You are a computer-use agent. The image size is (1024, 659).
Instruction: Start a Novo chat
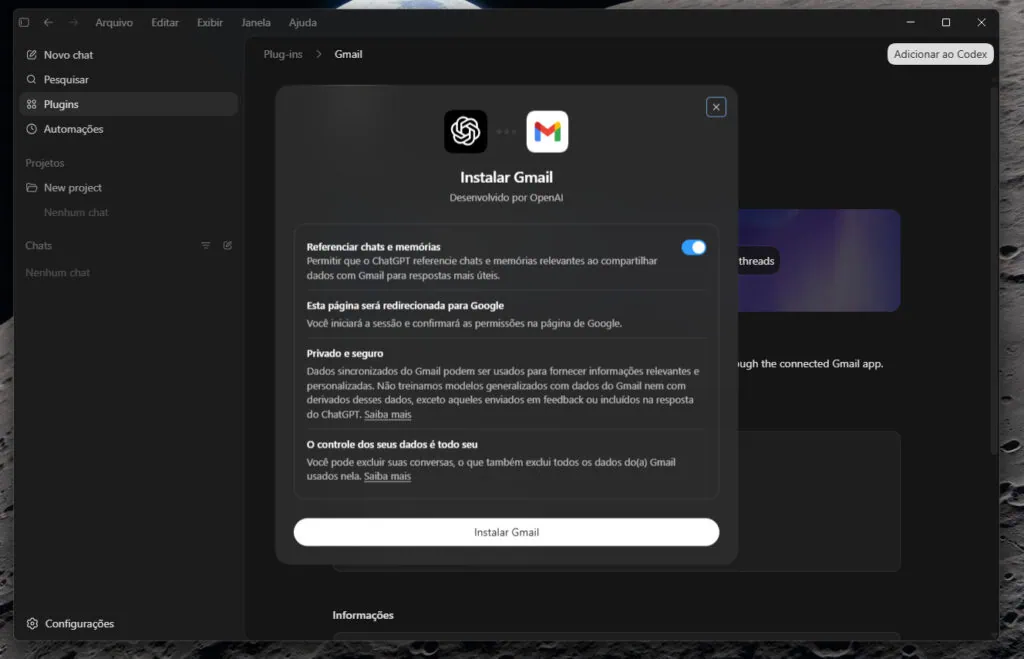pyautogui.click(x=129, y=55)
